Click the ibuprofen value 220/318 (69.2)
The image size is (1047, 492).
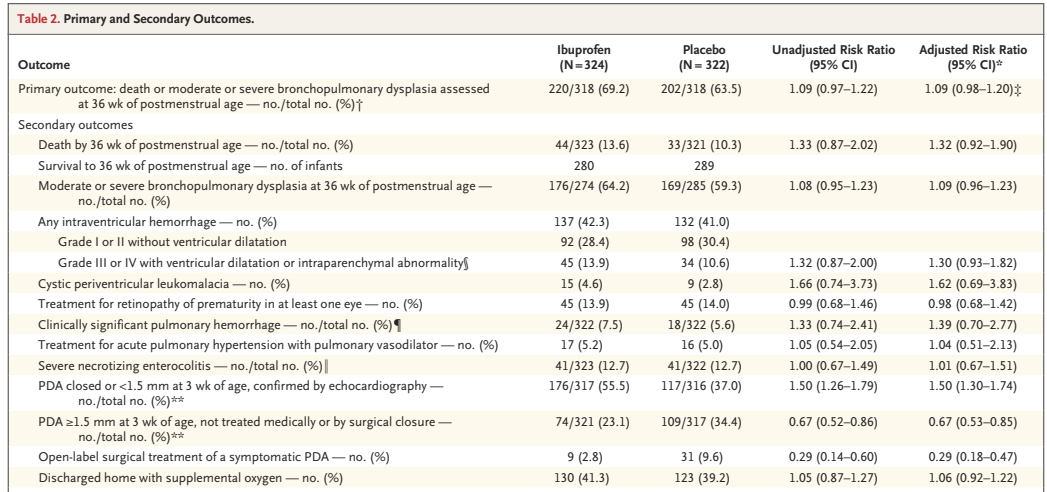(x=583, y=89)
